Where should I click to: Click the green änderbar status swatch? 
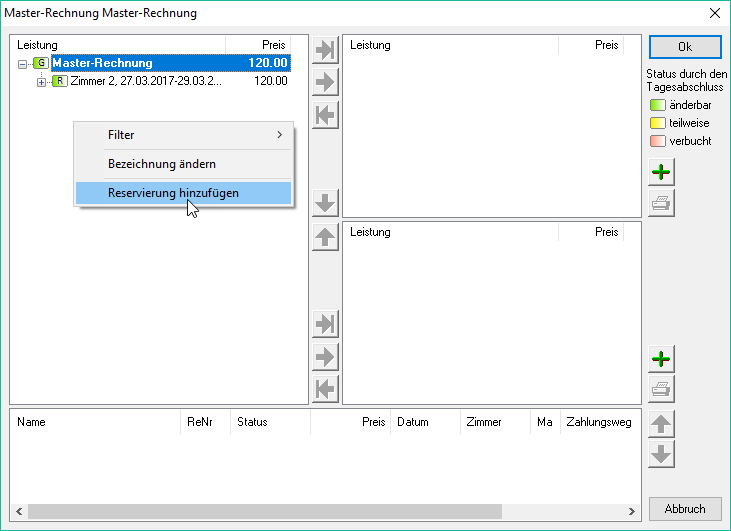coord(657,105)
